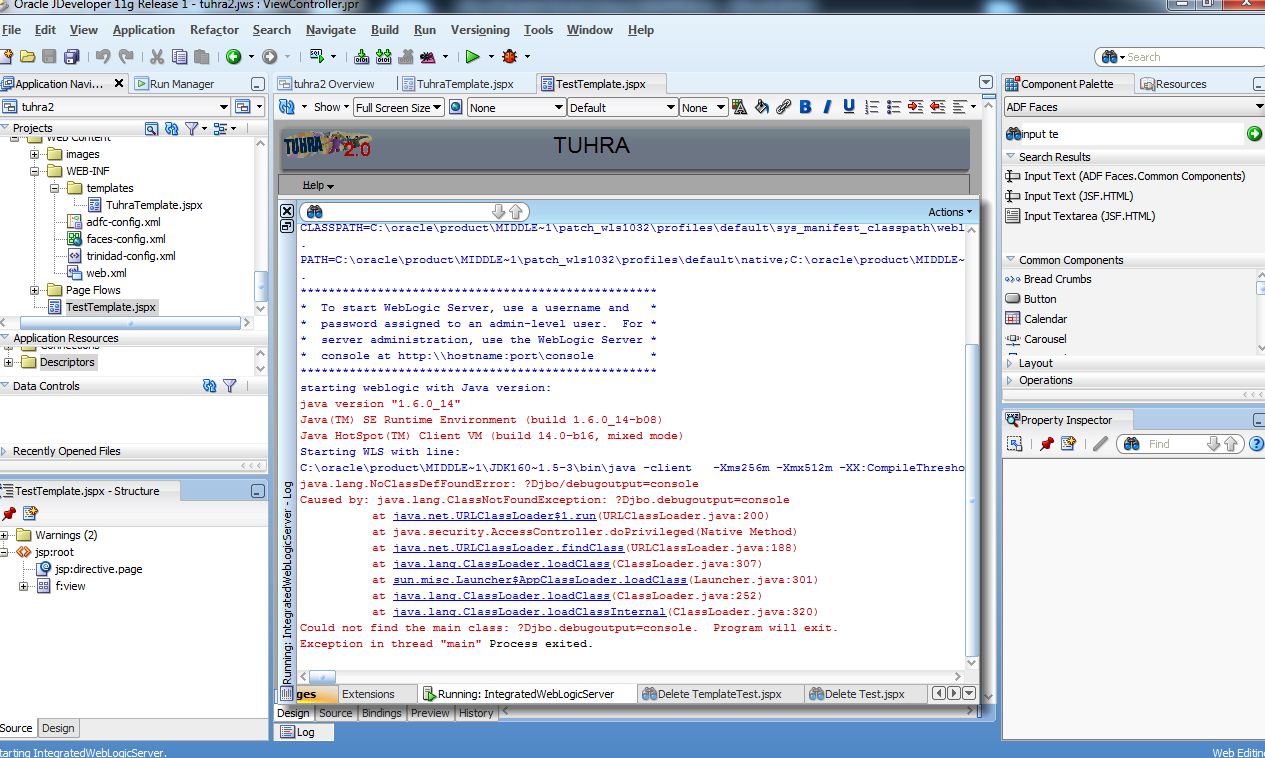Viewport: 1265px width, 758px height.
Task: Click the Paste clipboard icon
Action: (202, 57)
